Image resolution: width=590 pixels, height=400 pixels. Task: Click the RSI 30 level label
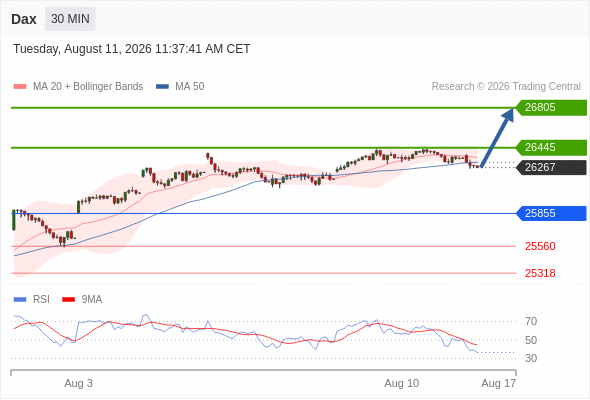[x=531, y=358]
